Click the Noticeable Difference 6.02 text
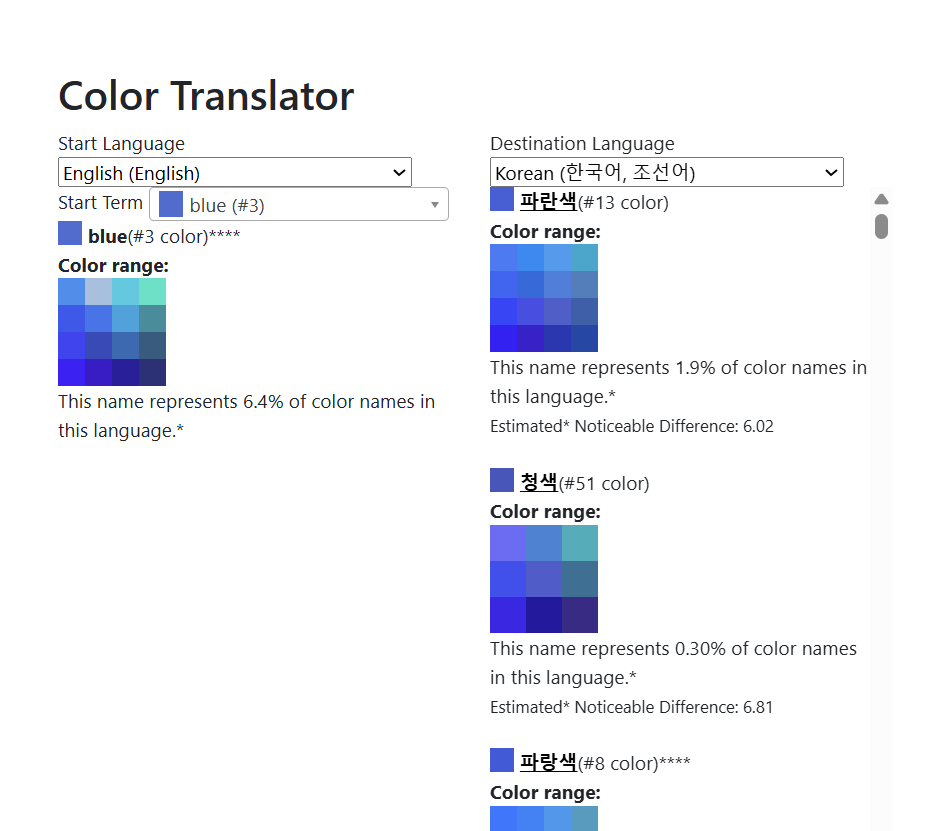 click(x=631, y=426)
